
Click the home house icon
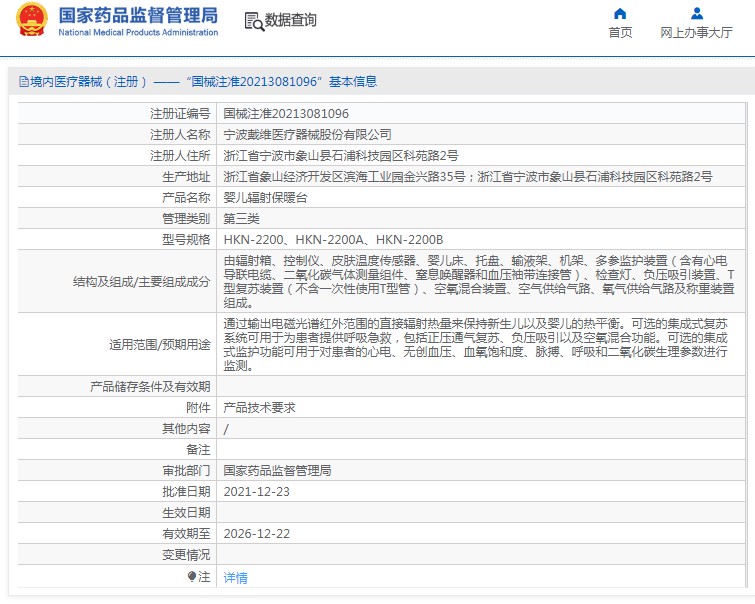620,14
